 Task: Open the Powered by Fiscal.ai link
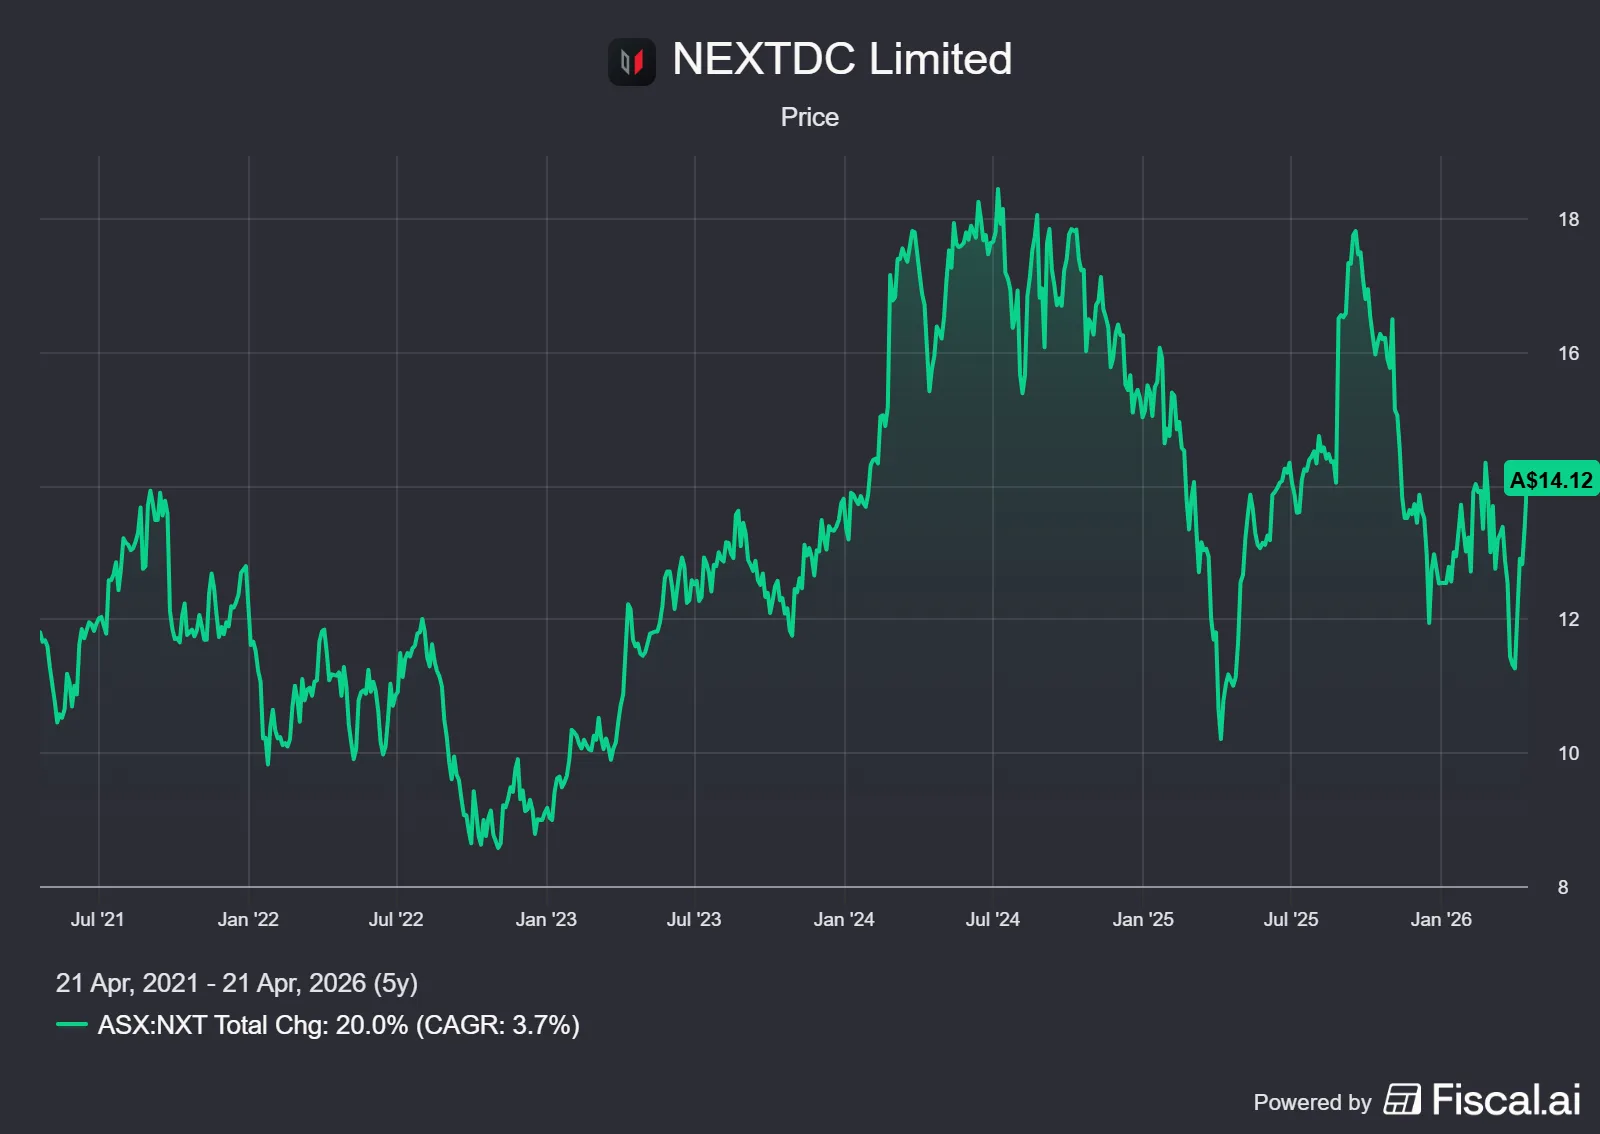[1416, 1100]
